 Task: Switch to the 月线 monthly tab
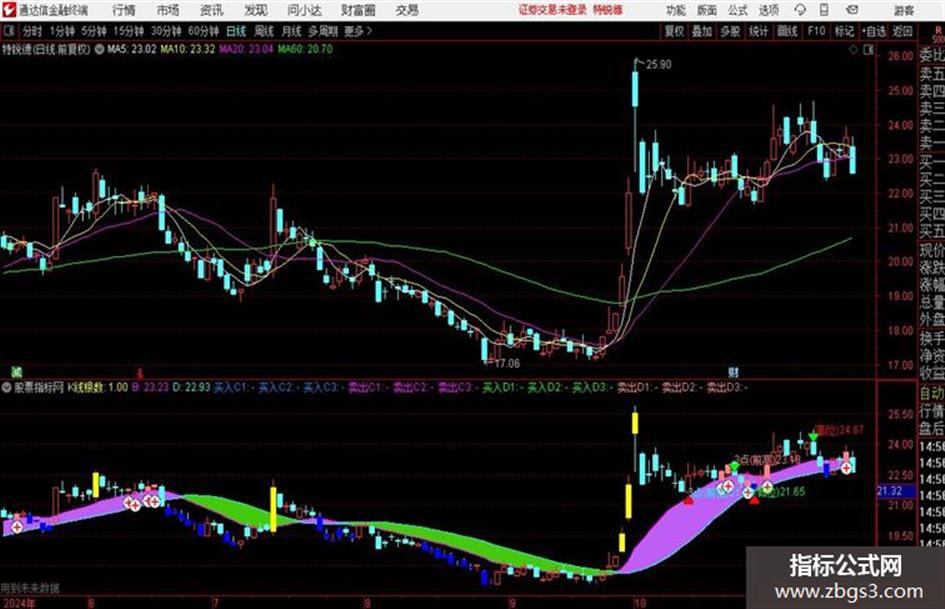pyautogui.click(x=292, y=31)
